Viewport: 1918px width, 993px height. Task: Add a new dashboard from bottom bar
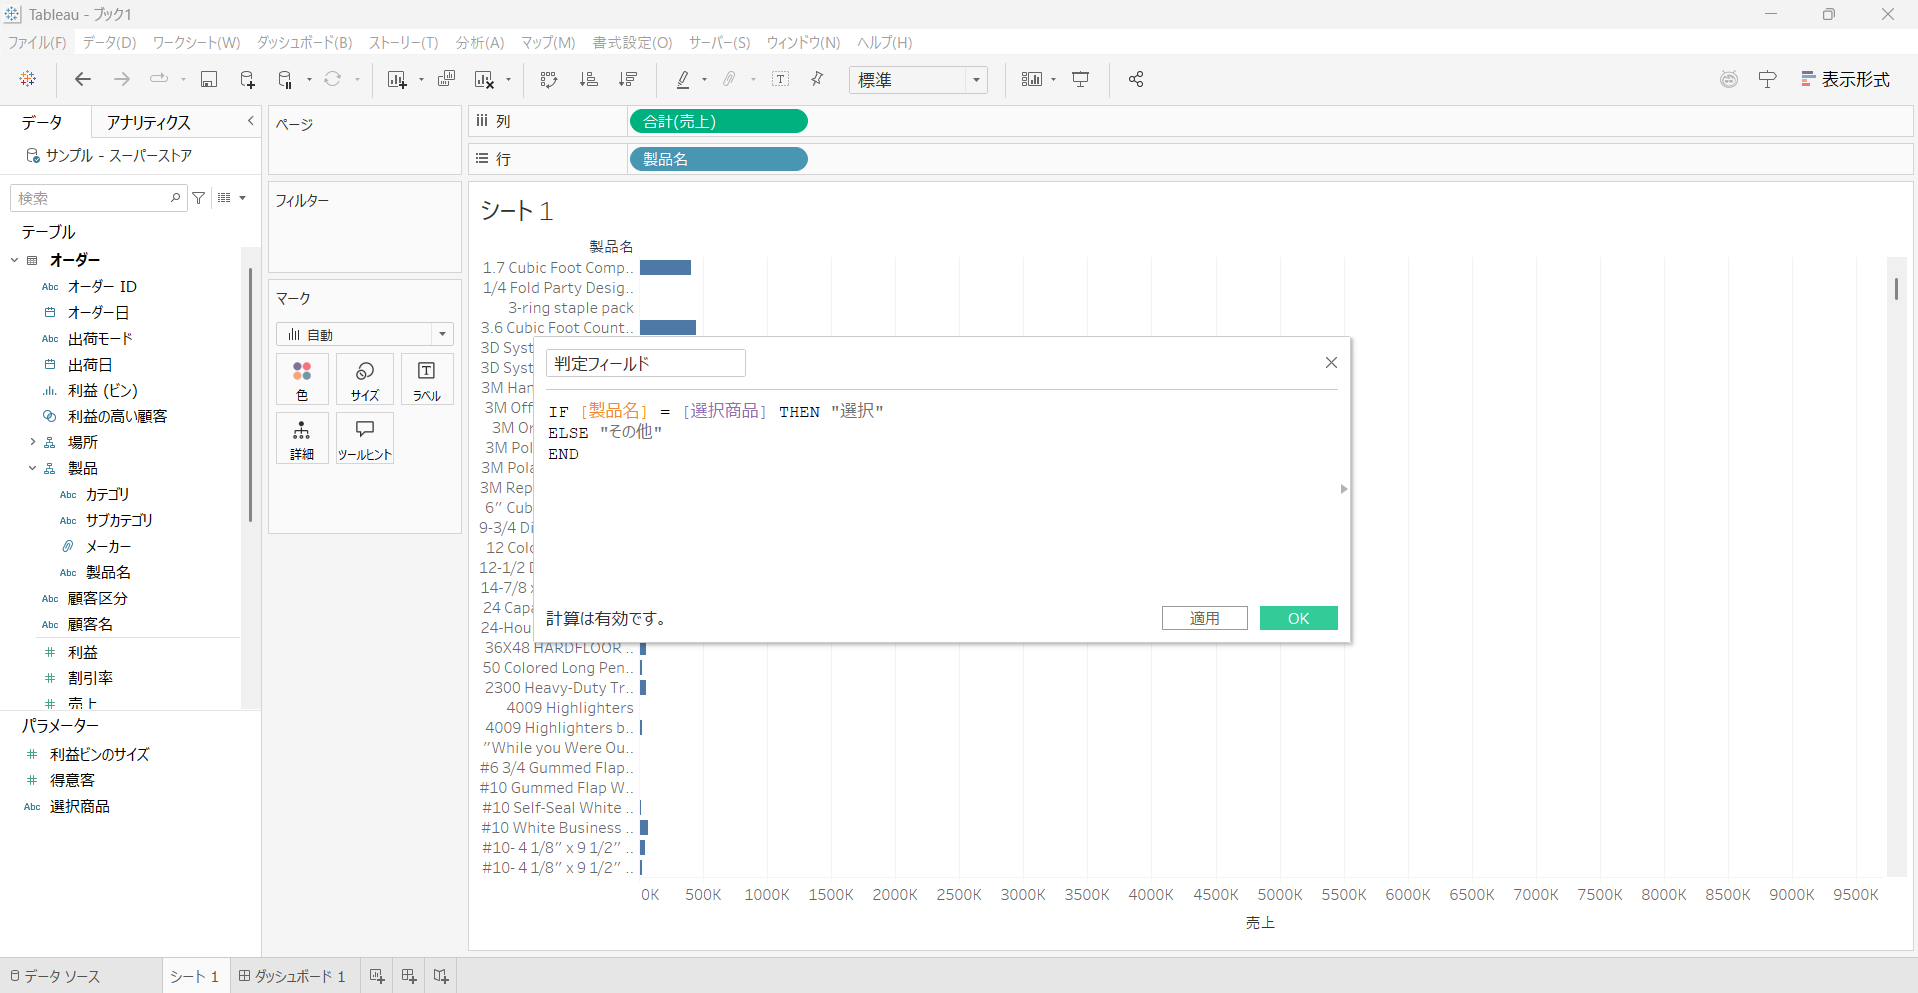[x=409, y=976]
